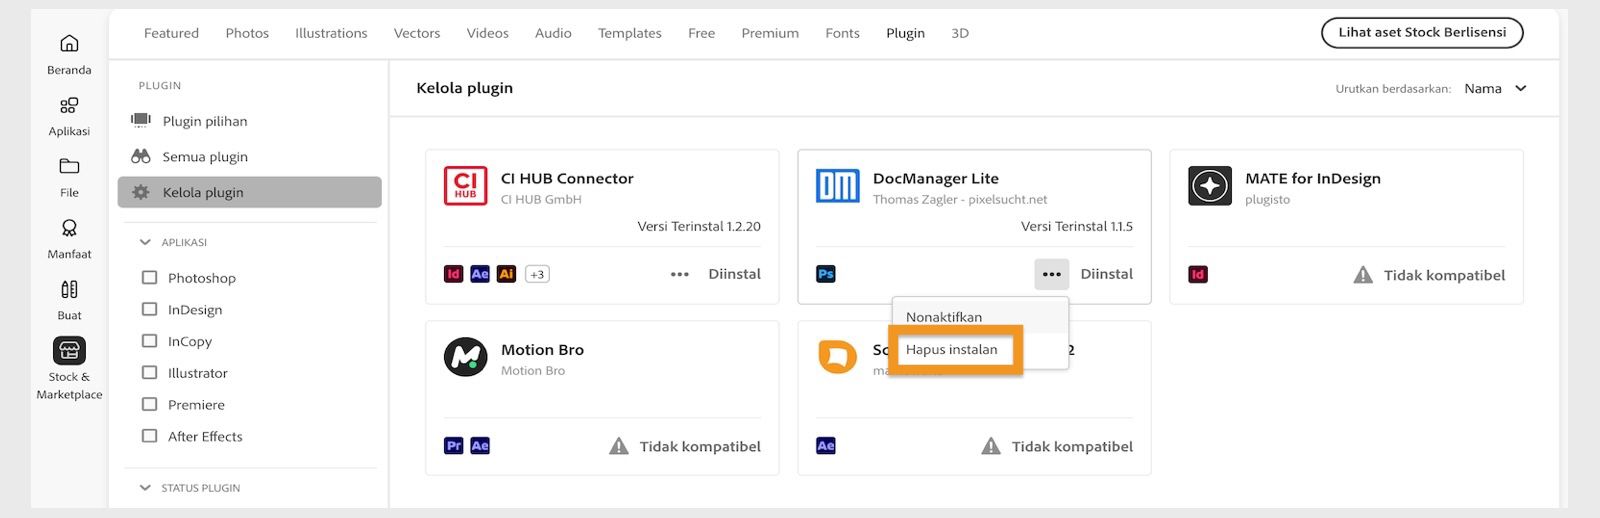Click After Effects badge on CI HUB card
Screen dimensions: 1600x518
480,274
